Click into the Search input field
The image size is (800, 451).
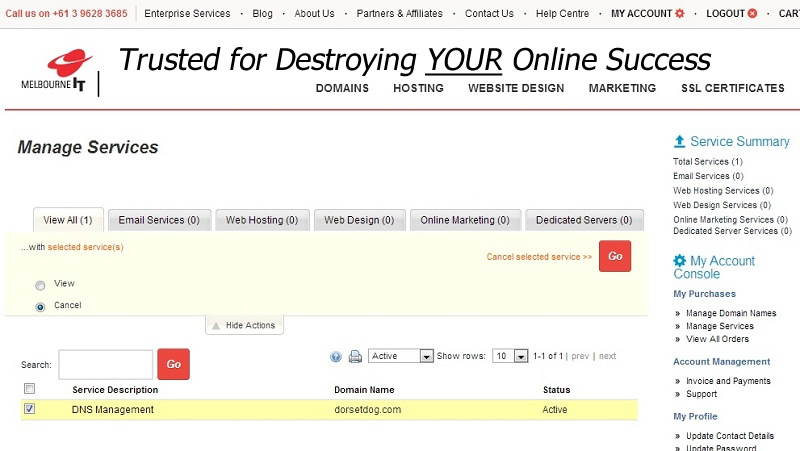click(106, 364)
